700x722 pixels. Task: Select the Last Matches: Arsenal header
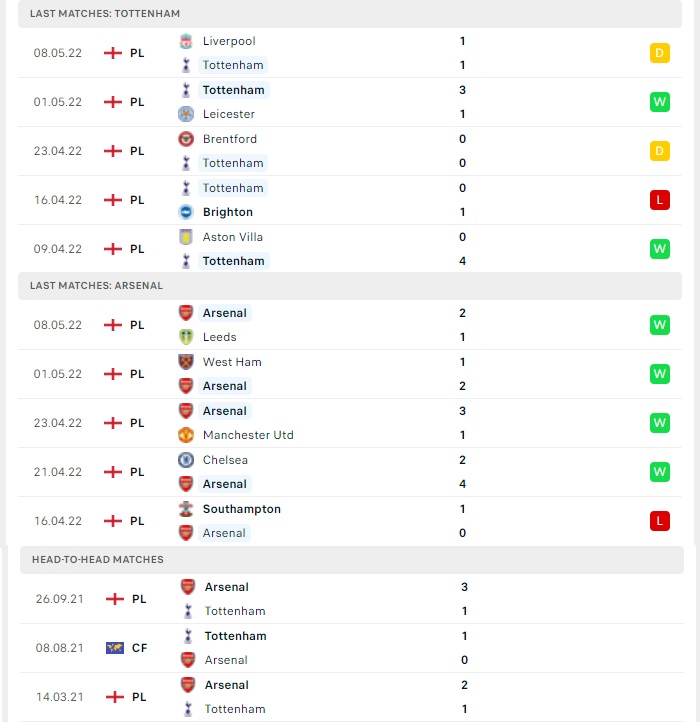tap(350, 285)
